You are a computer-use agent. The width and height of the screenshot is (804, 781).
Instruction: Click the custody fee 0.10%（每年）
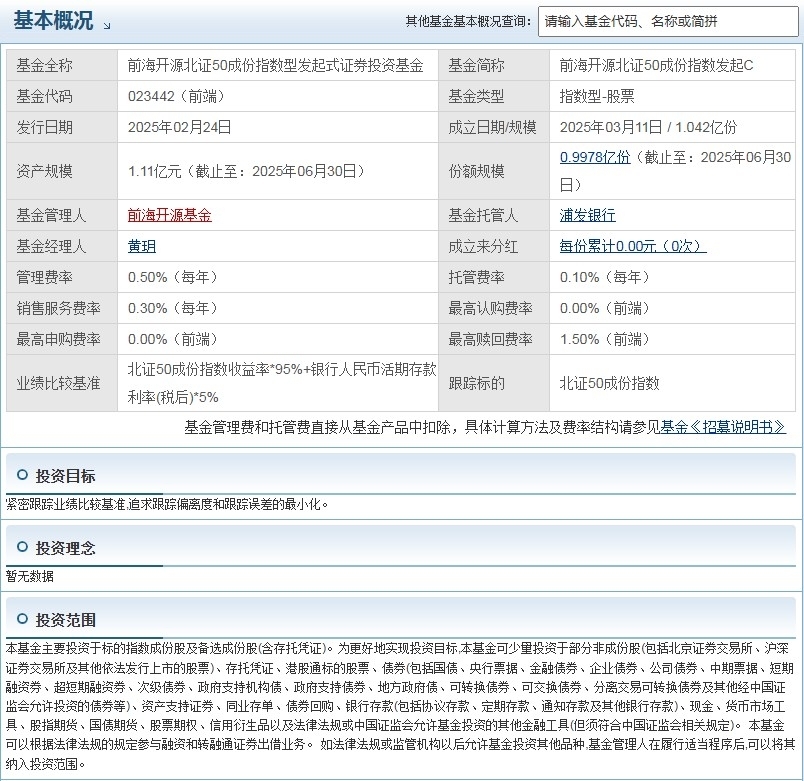(x=605, y=277)
